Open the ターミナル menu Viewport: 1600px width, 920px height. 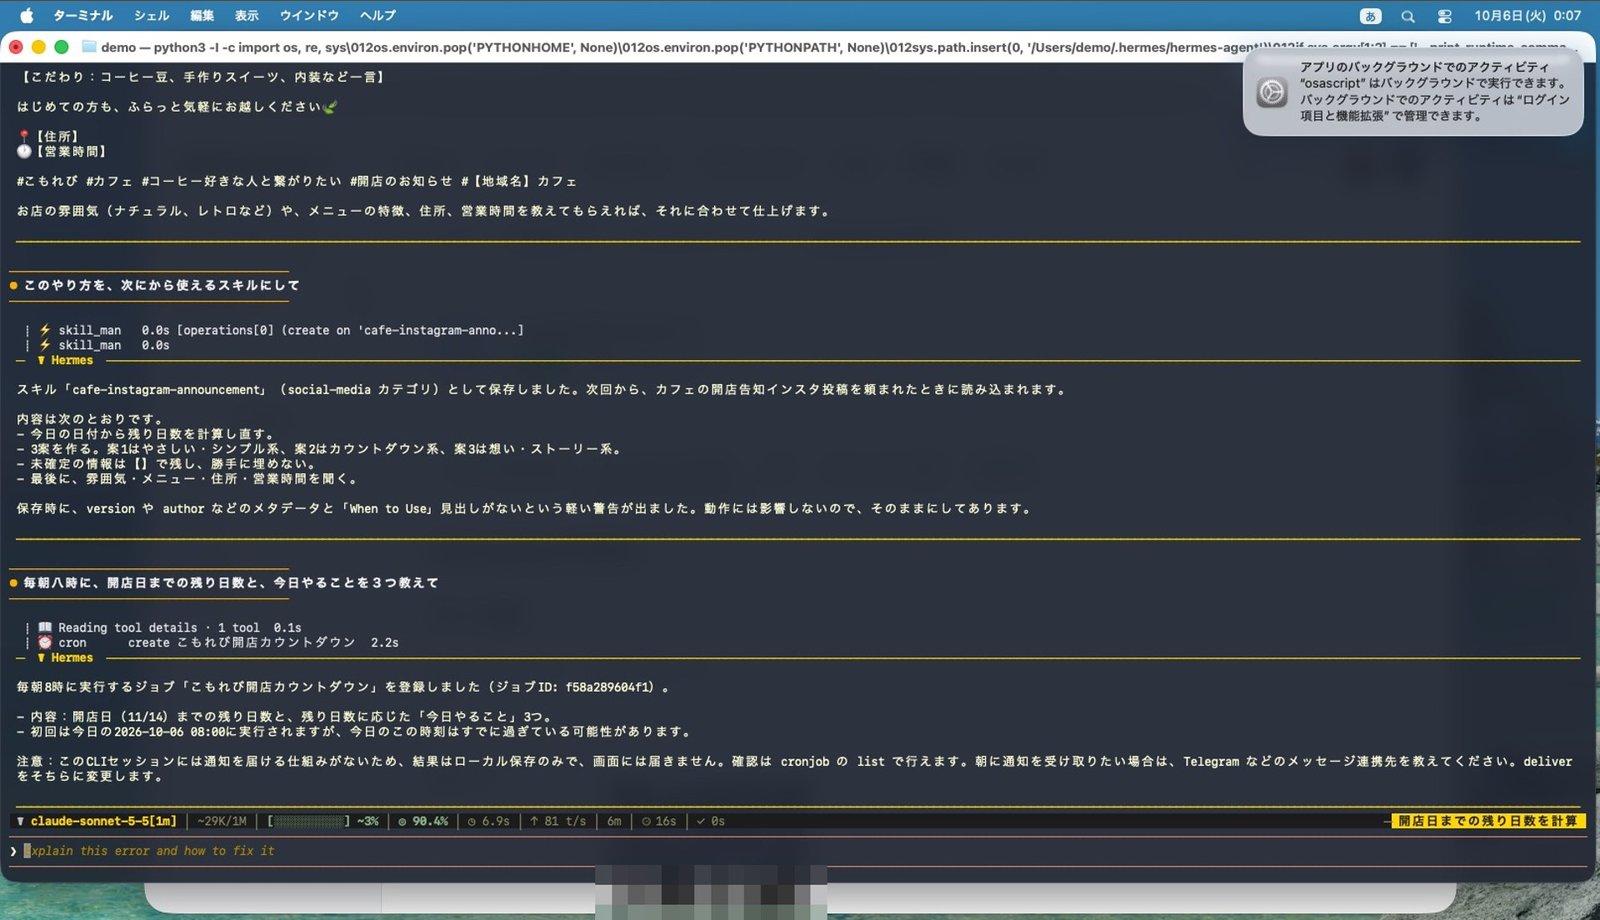point(82,15)
